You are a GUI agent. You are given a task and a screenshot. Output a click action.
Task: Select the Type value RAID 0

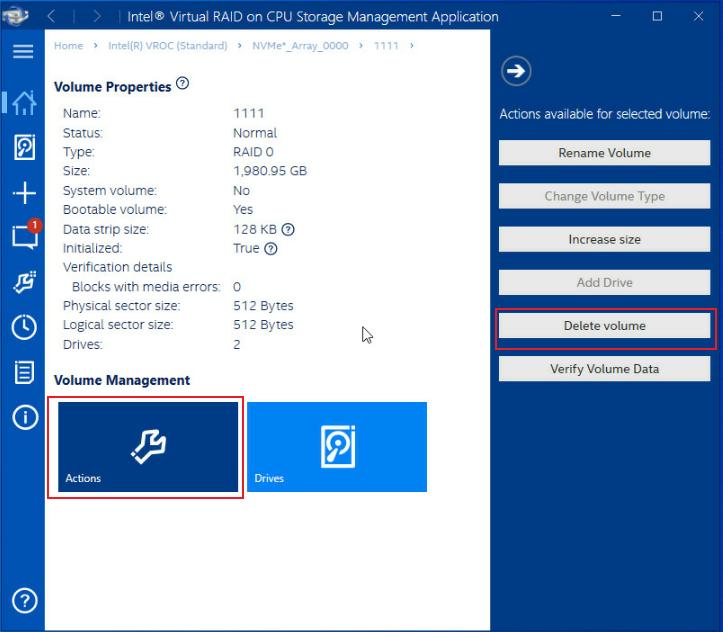(253, 152)
